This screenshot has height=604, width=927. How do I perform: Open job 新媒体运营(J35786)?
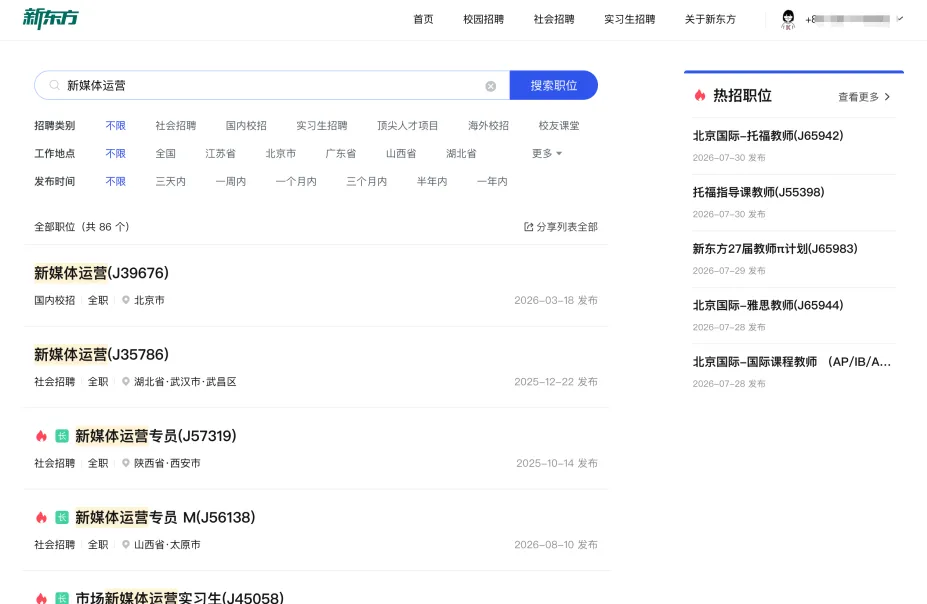(x=101, y=355)
